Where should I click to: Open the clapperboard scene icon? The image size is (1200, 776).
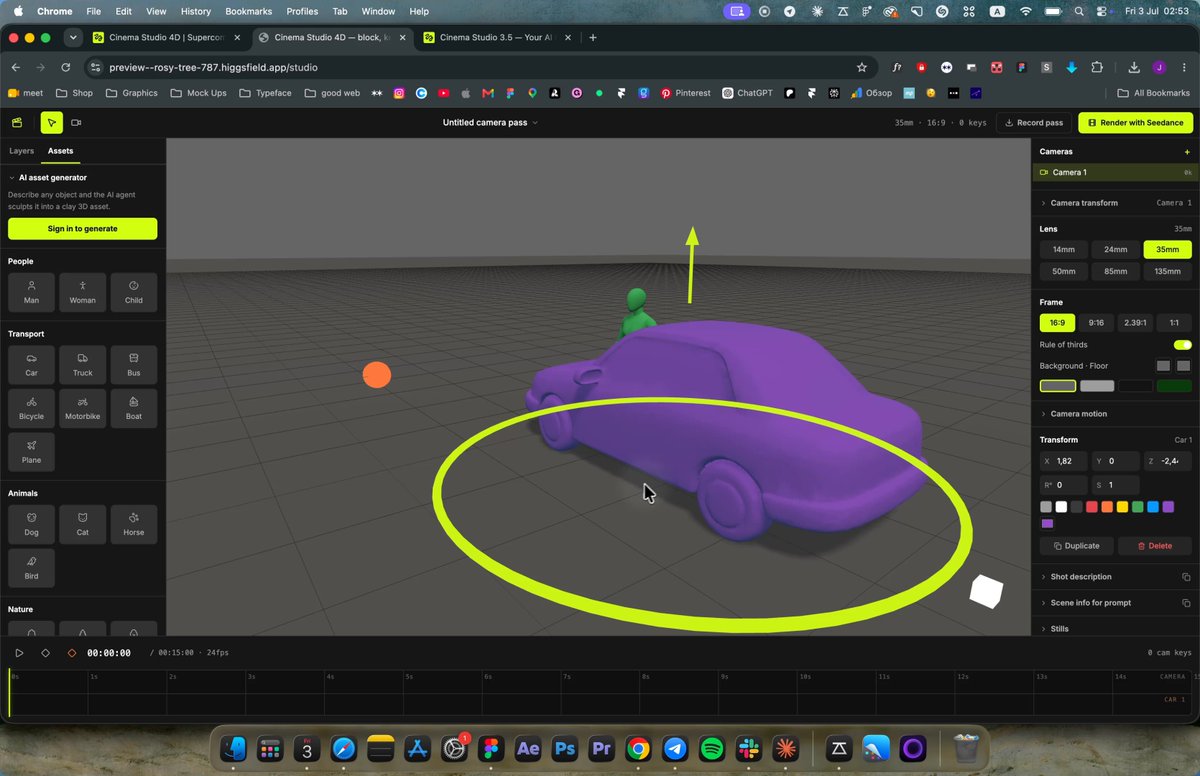click(x=17, y=122)
